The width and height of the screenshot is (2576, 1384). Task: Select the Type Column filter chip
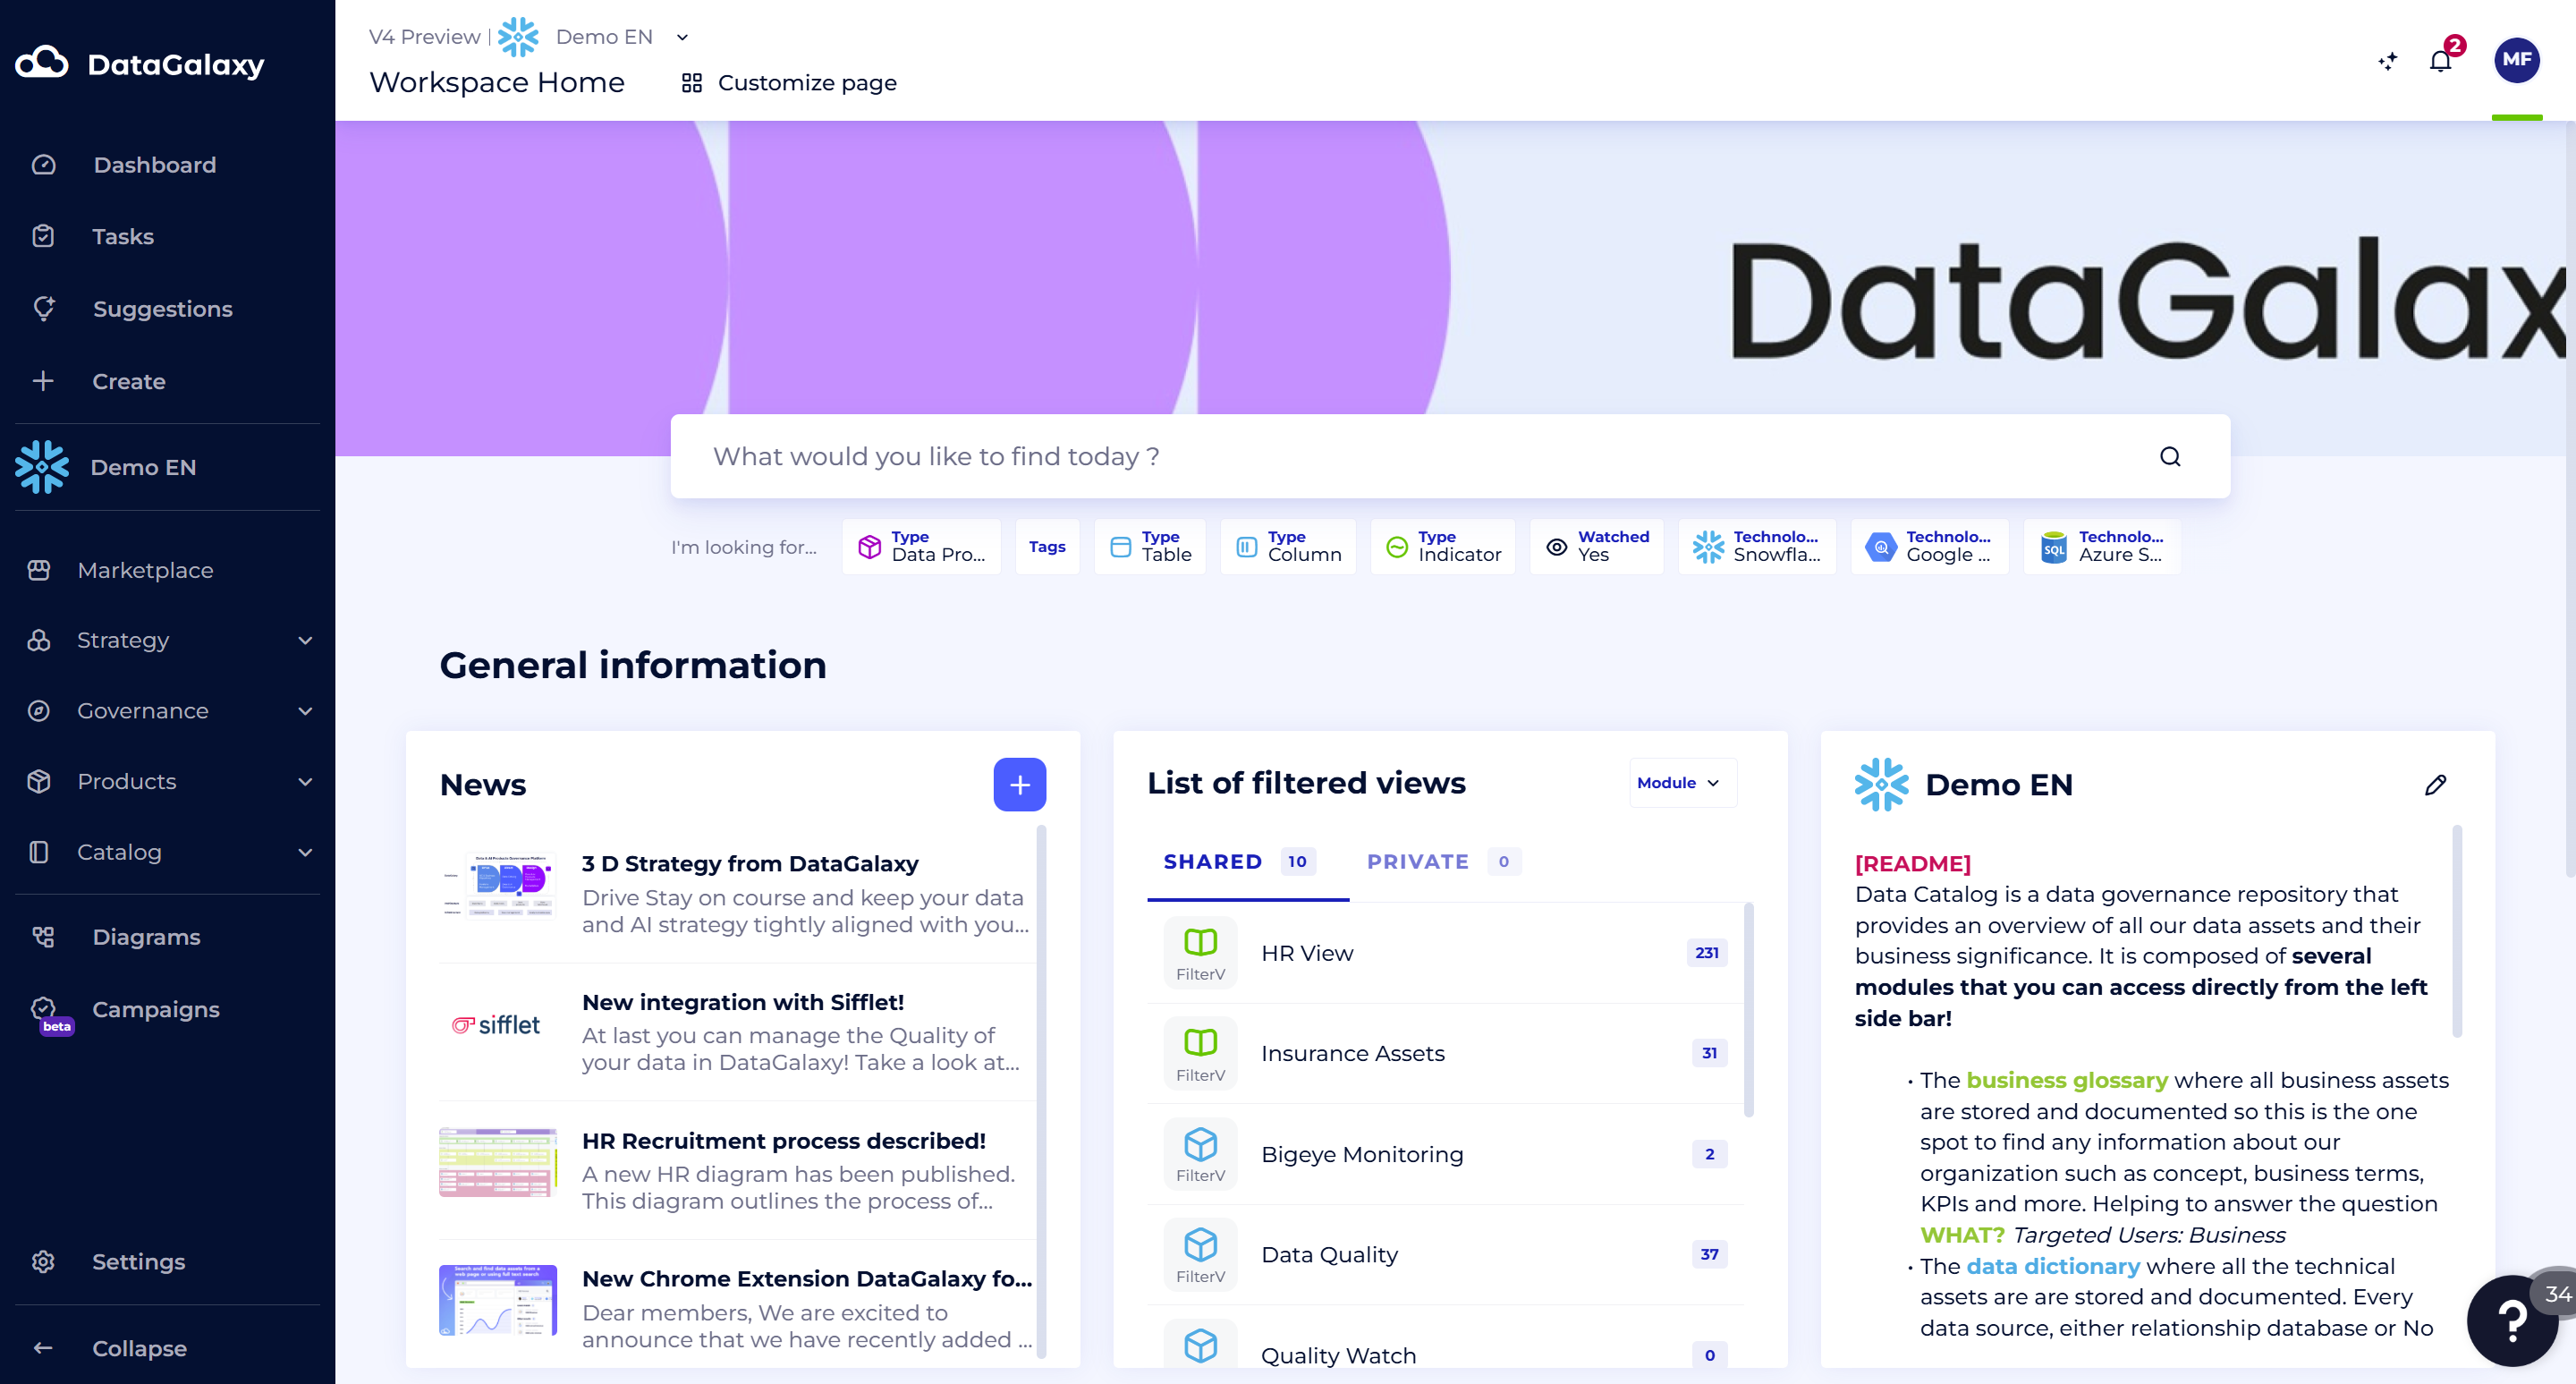pyautogui.click(x=1288, y=546)
